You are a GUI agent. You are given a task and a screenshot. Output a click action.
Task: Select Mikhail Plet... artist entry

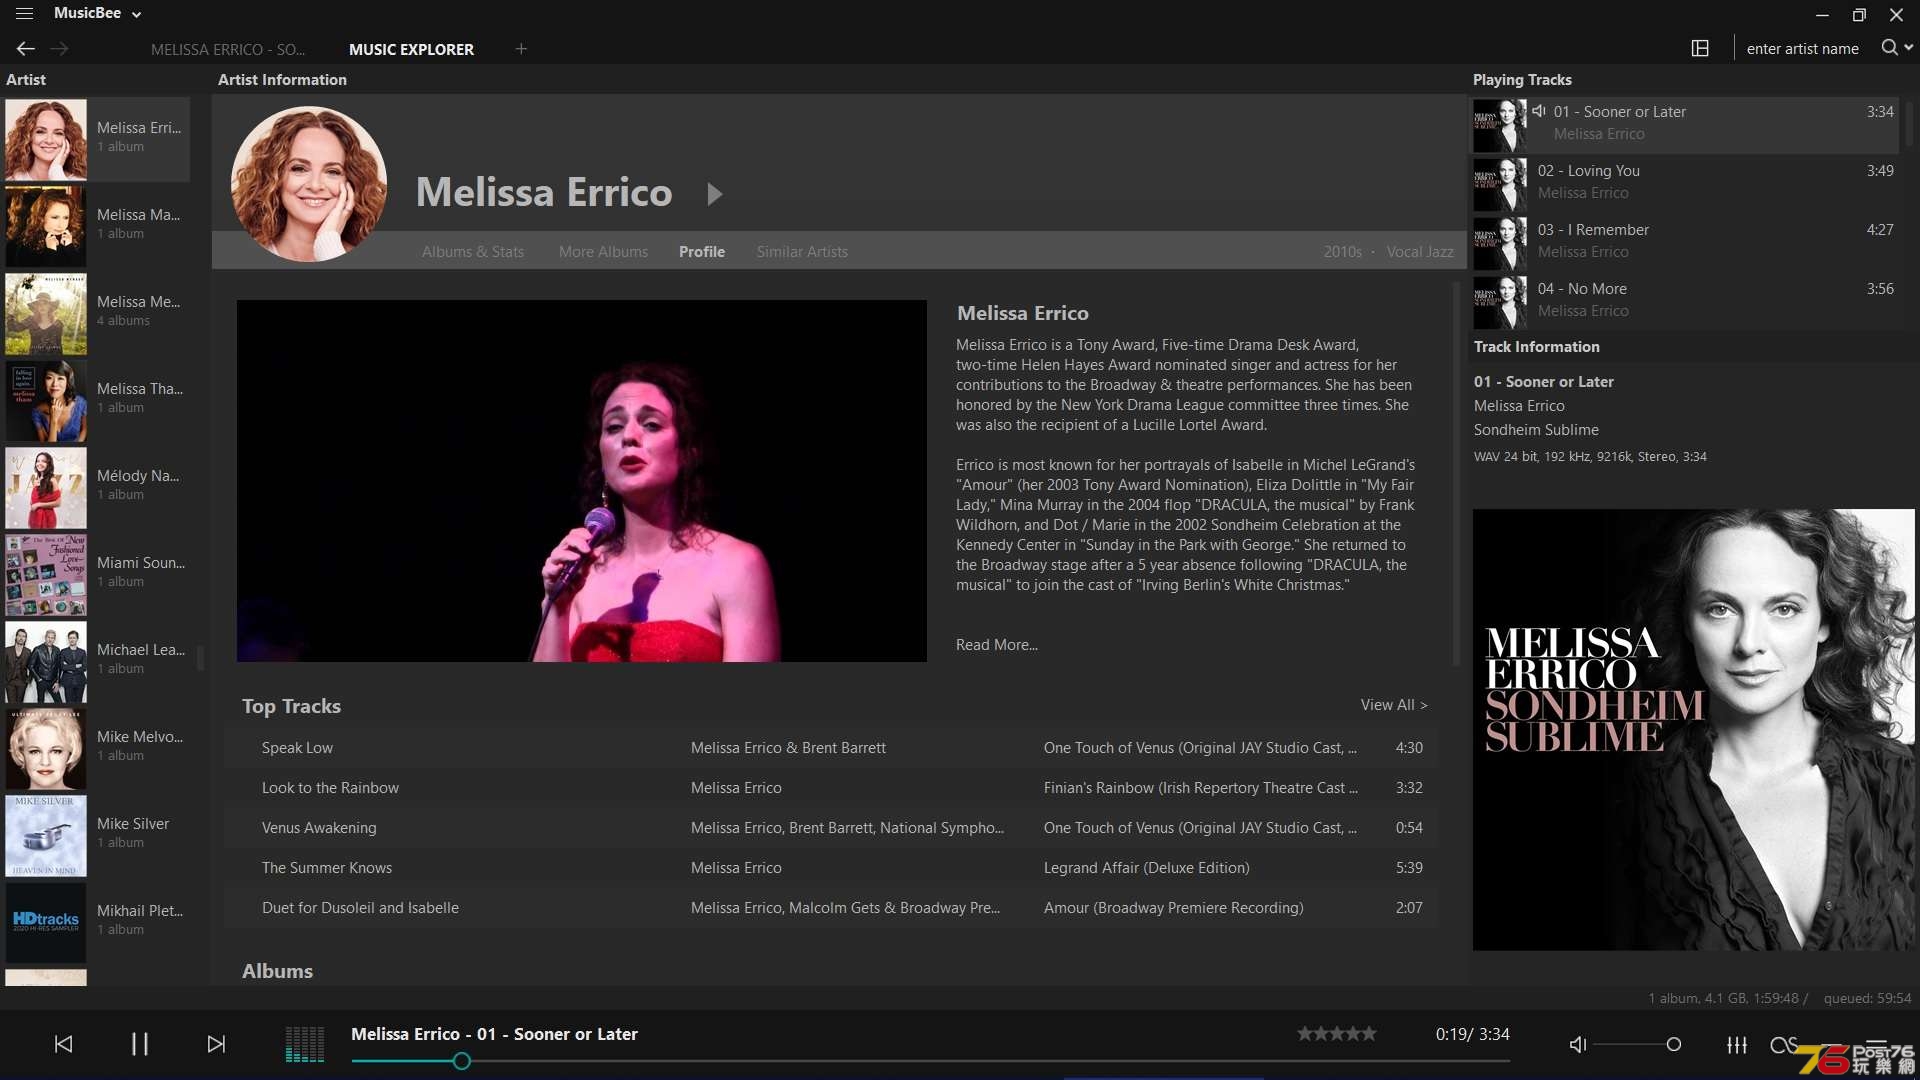(97, 922)
